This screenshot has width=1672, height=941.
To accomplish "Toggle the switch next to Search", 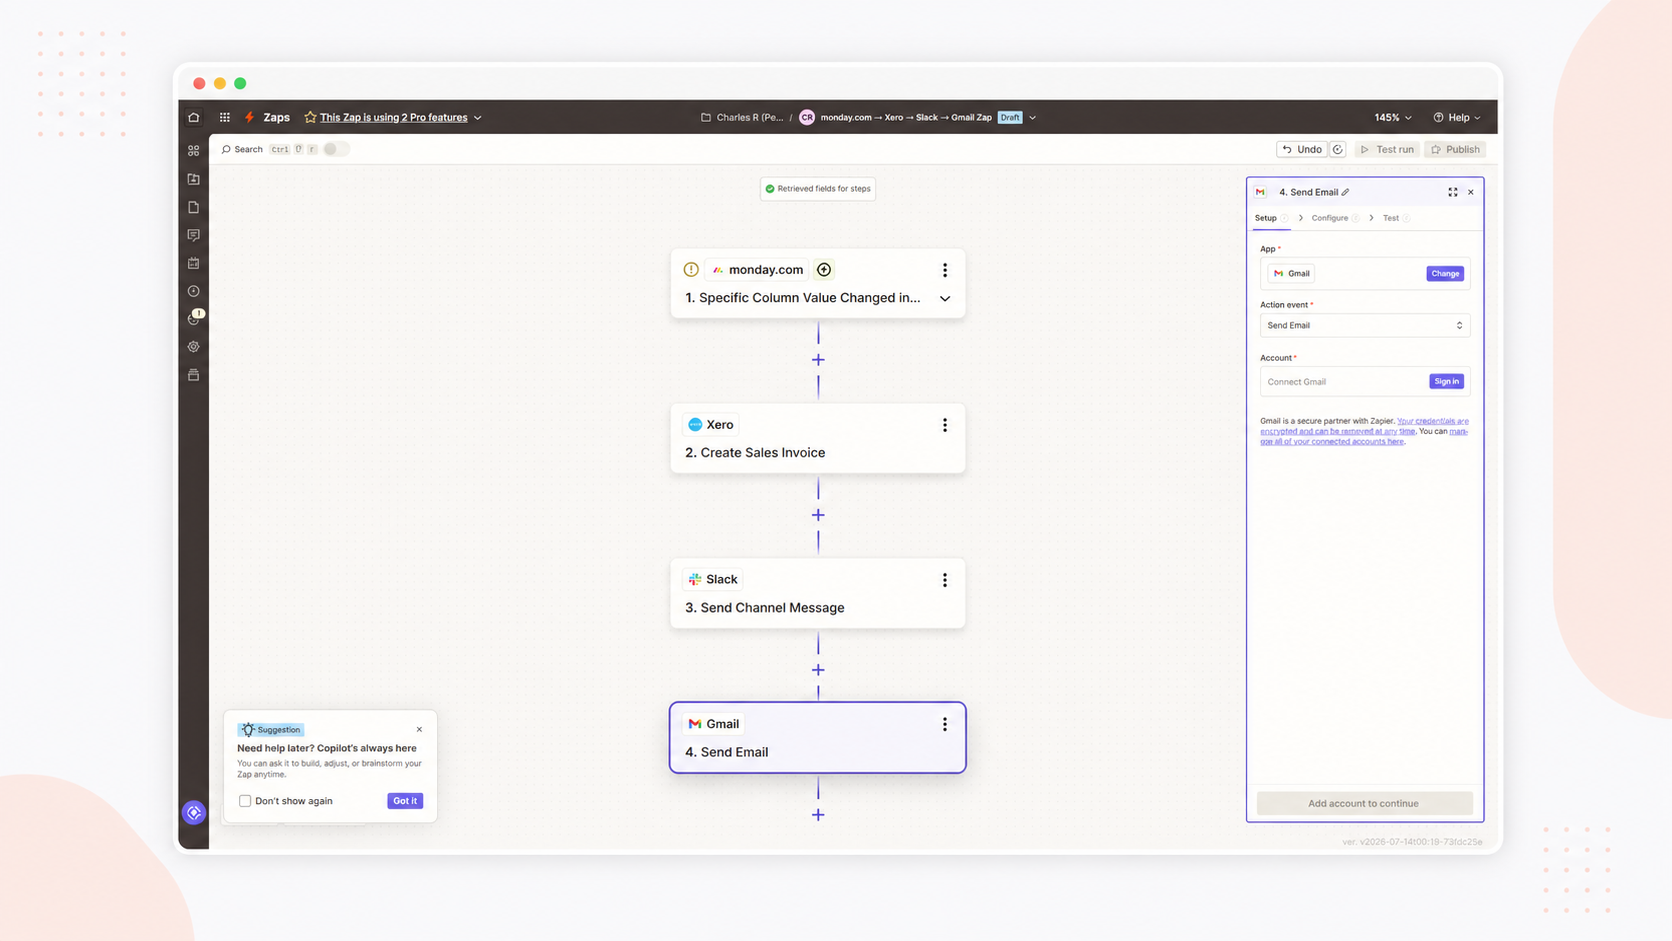I will (x=336, y=149).
